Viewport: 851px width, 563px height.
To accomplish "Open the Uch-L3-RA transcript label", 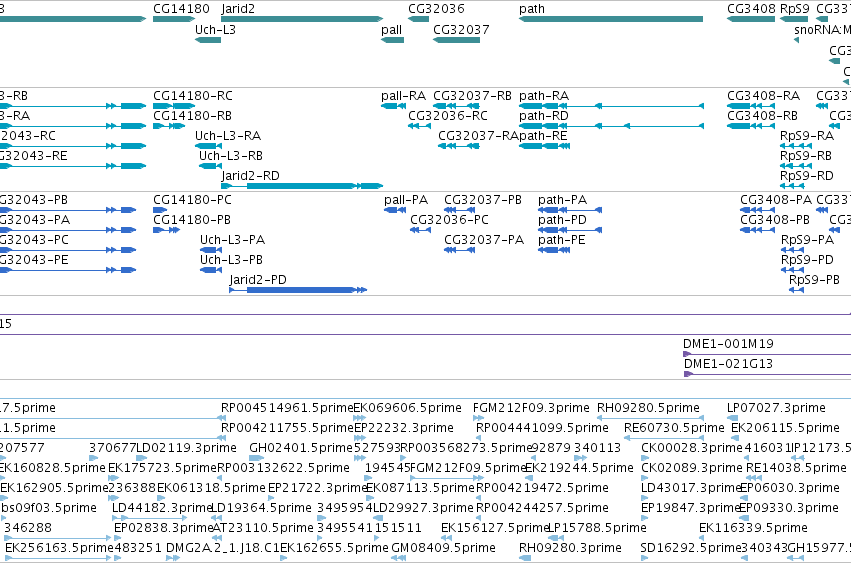I will click(228, 135).
